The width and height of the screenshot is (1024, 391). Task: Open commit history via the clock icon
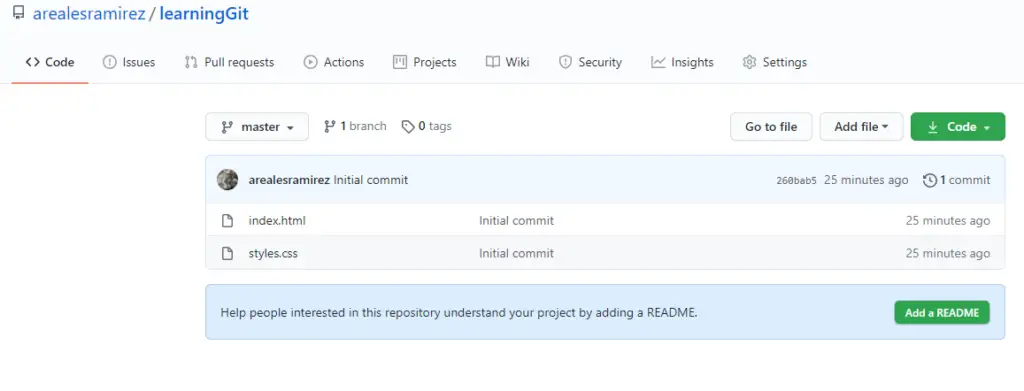pyautogui.click(x=930, y=180)
